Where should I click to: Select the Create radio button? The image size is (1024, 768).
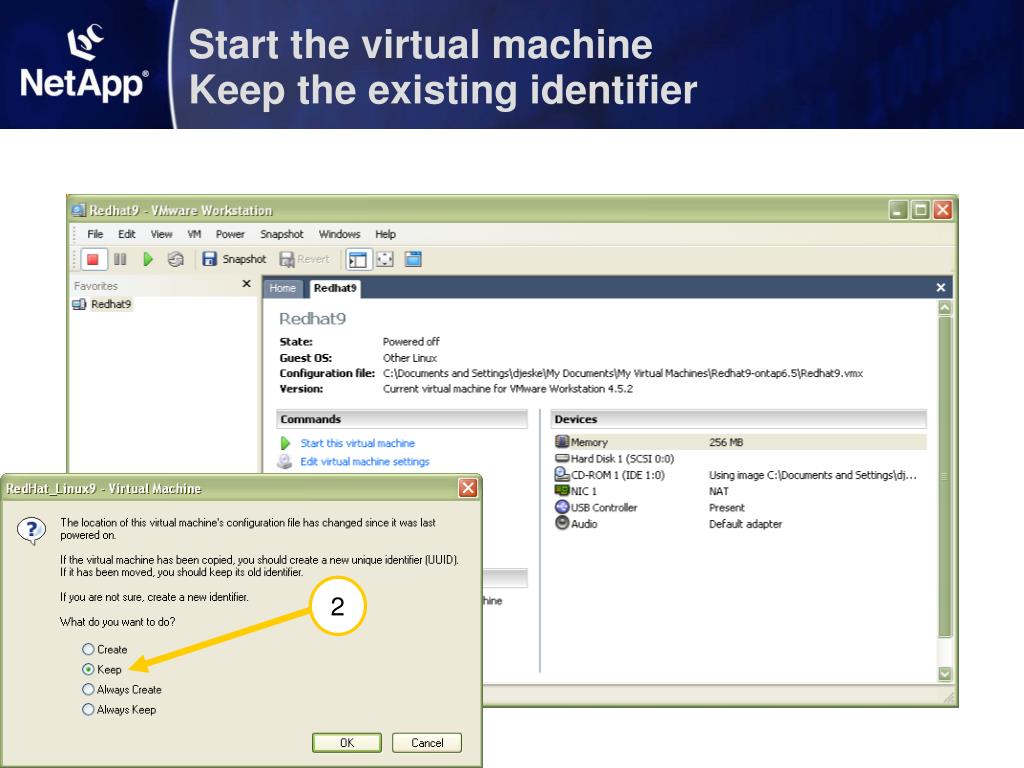click(88, 649)
